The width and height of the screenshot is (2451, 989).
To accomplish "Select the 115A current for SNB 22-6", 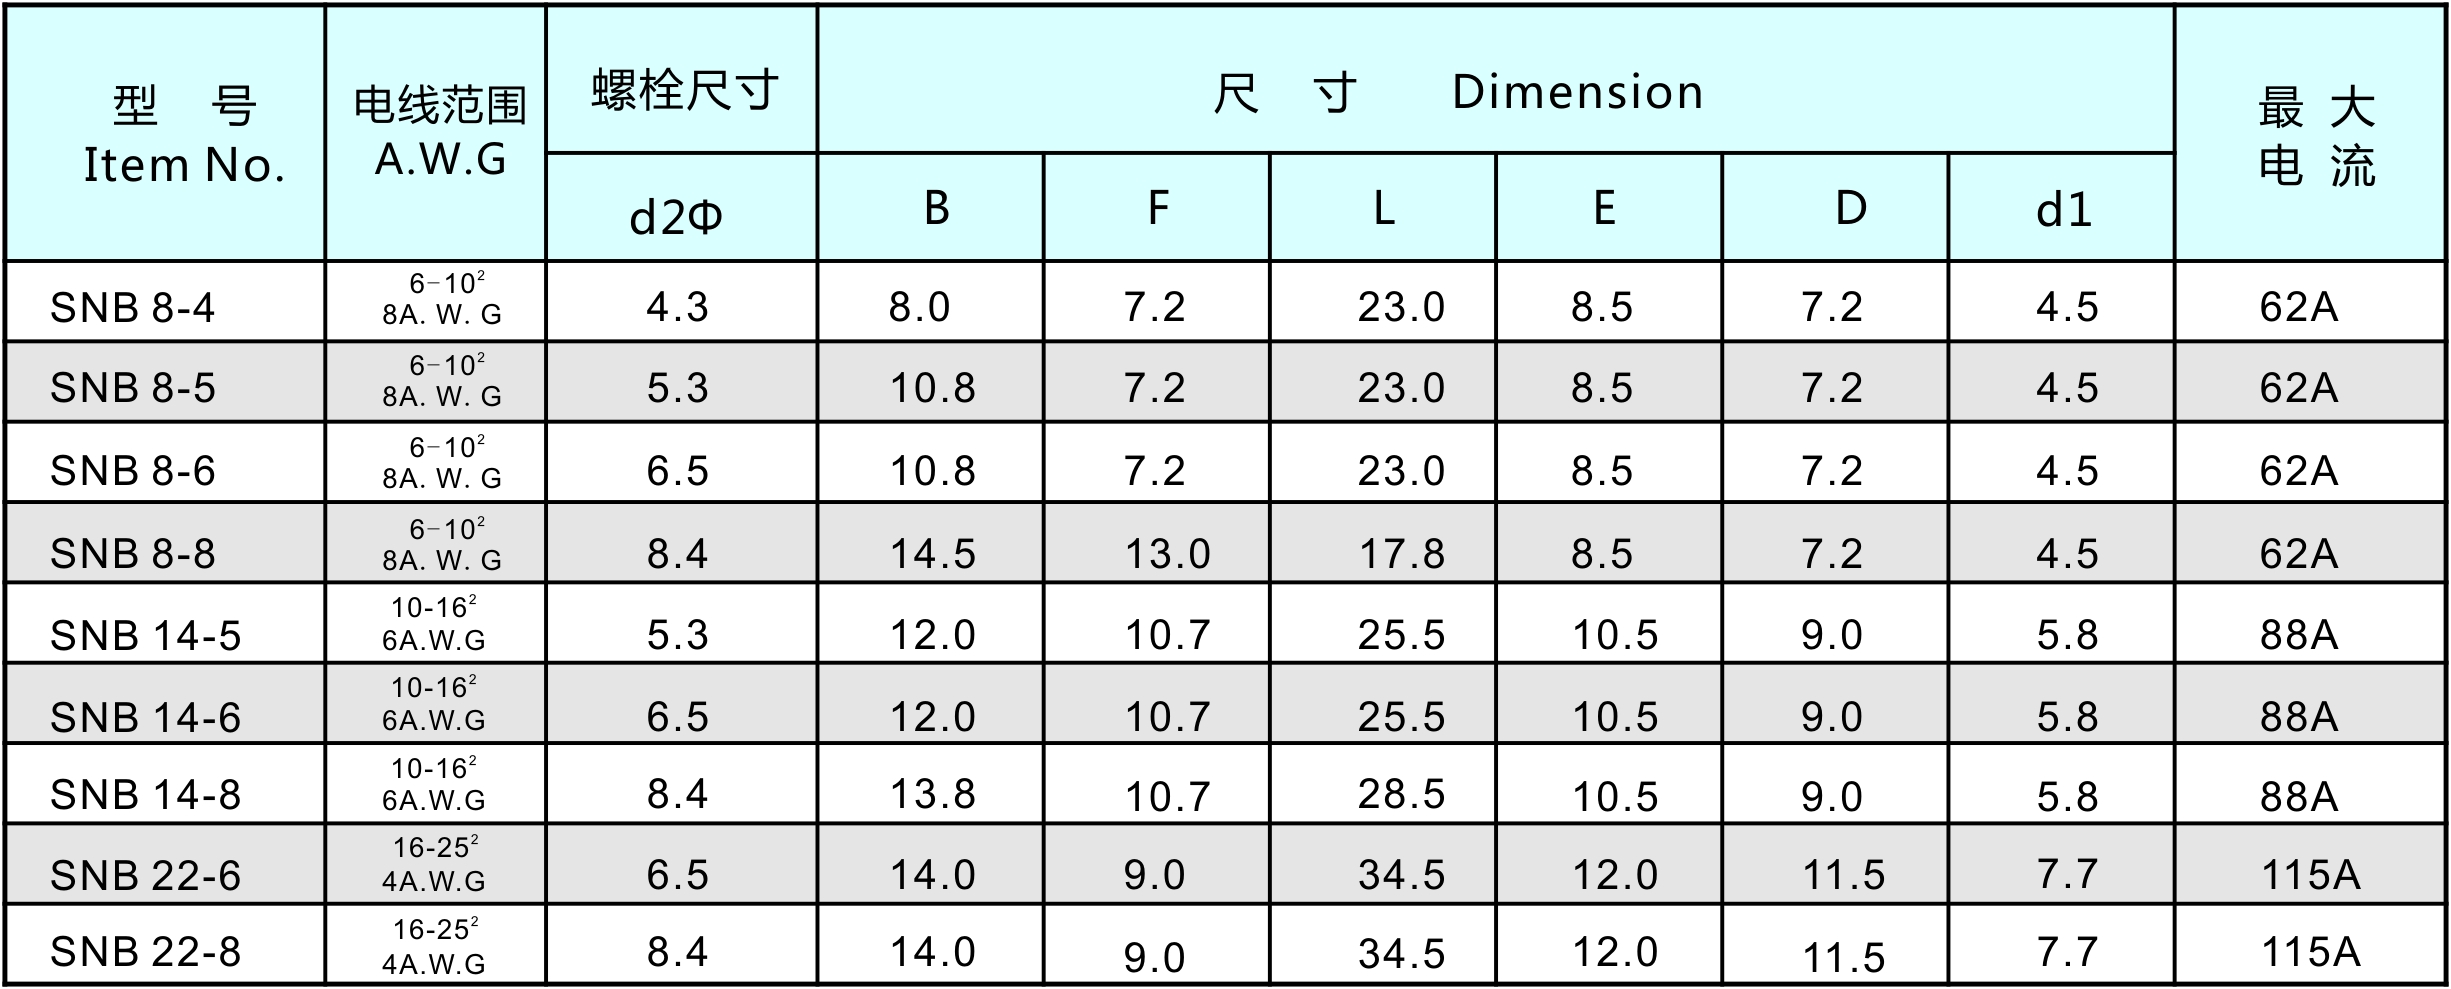I will coord(2310,875).
